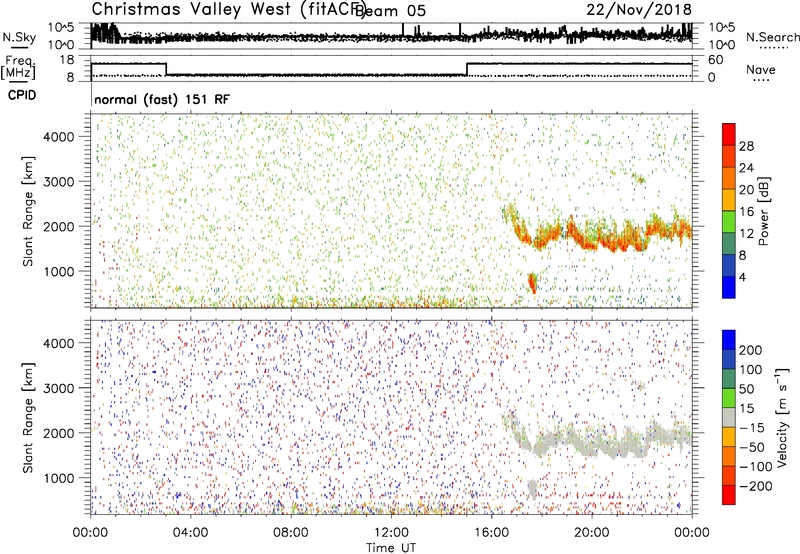
Task: Click the "4" value on Power colorbar
Action: [743, 277]
